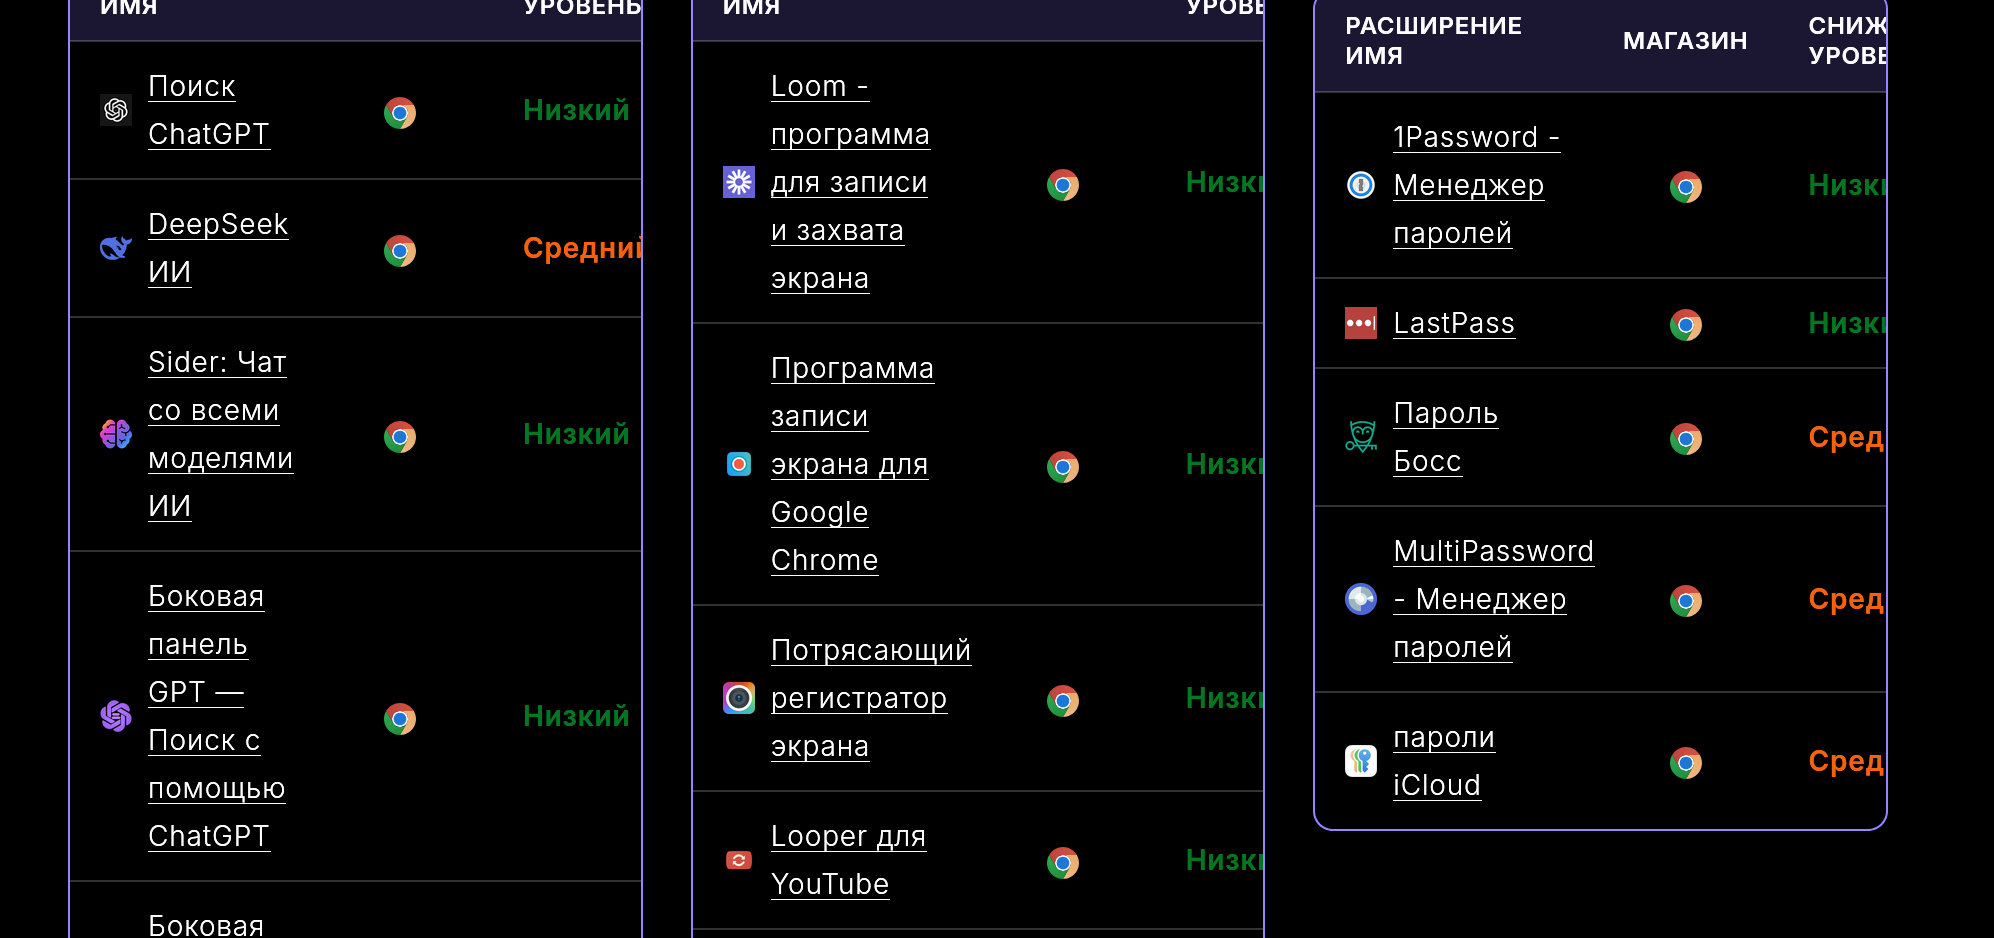Click the iCloud passwords keys icon
The image size is (1994, 938).
click(x=1361, y=761)
